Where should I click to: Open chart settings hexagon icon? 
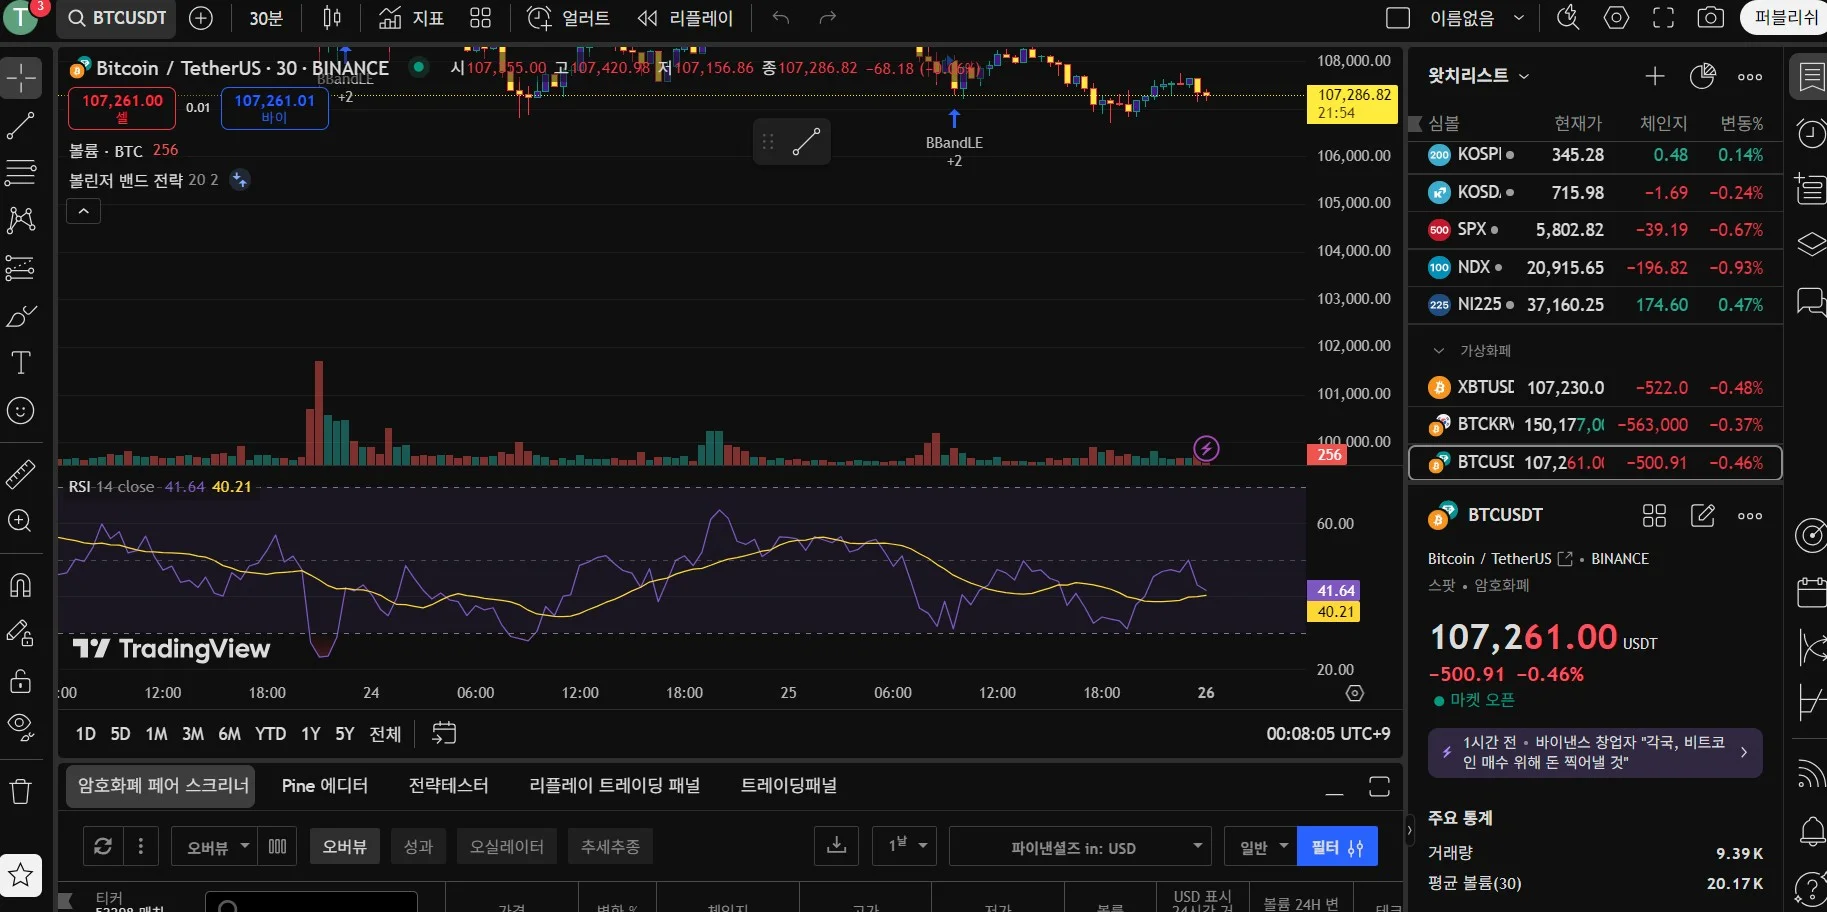[x=1616, y=18]
